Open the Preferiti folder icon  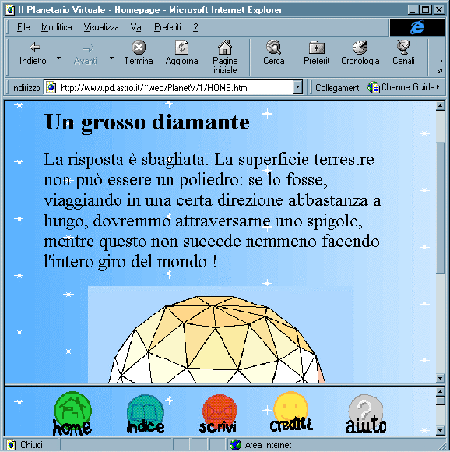point(316,48)
